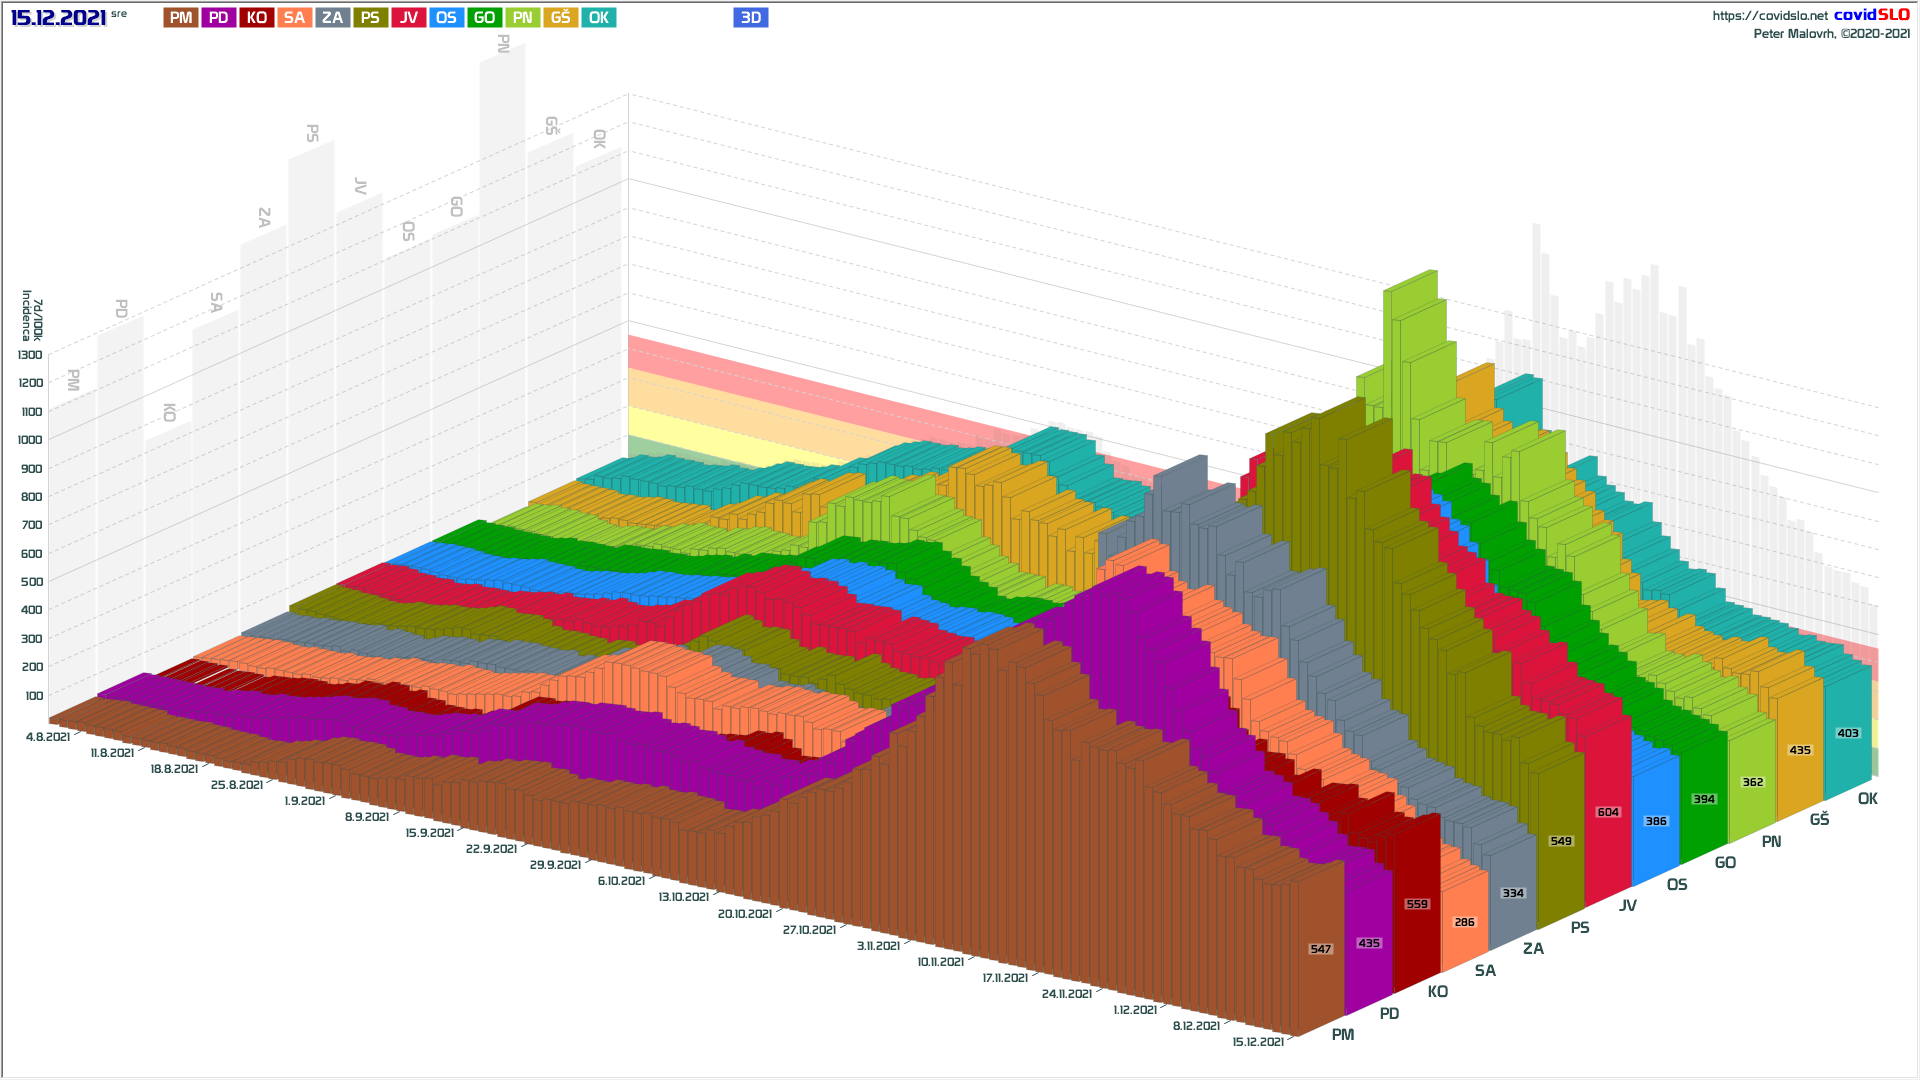Toggle the SA orange legend button

point(294,18)
